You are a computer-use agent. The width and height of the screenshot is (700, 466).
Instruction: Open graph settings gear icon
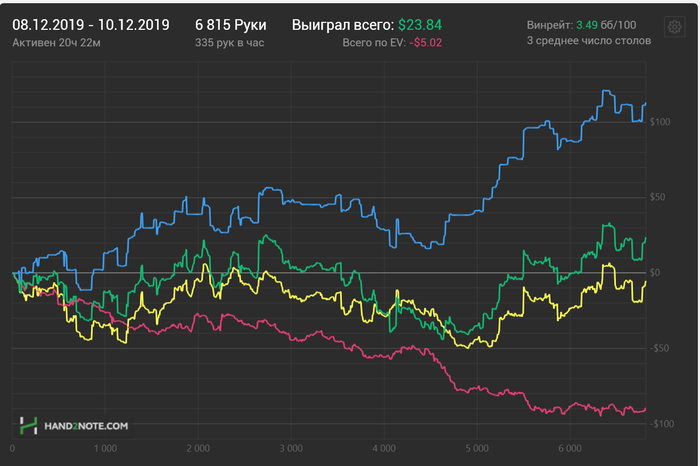point(673,26)
